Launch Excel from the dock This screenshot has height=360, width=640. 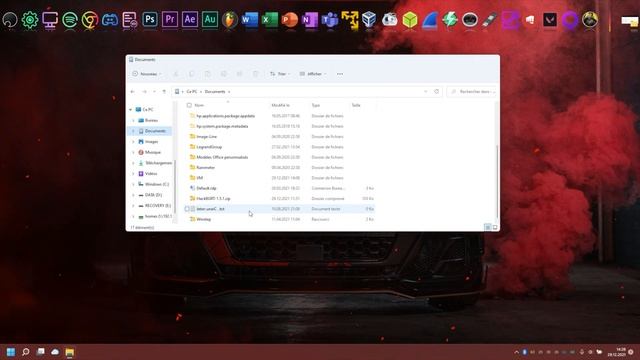point(270,20)
